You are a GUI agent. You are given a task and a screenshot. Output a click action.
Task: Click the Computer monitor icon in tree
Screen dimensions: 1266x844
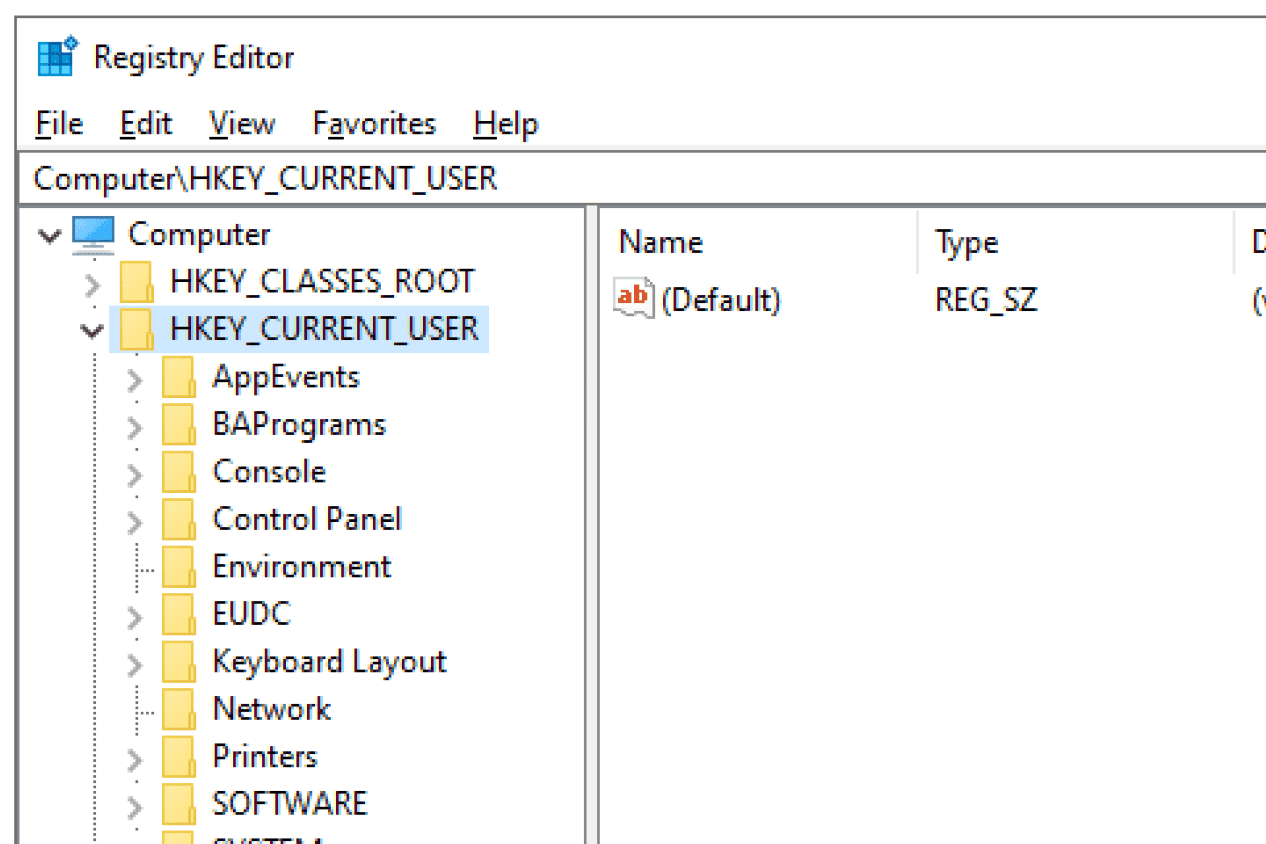94,235
